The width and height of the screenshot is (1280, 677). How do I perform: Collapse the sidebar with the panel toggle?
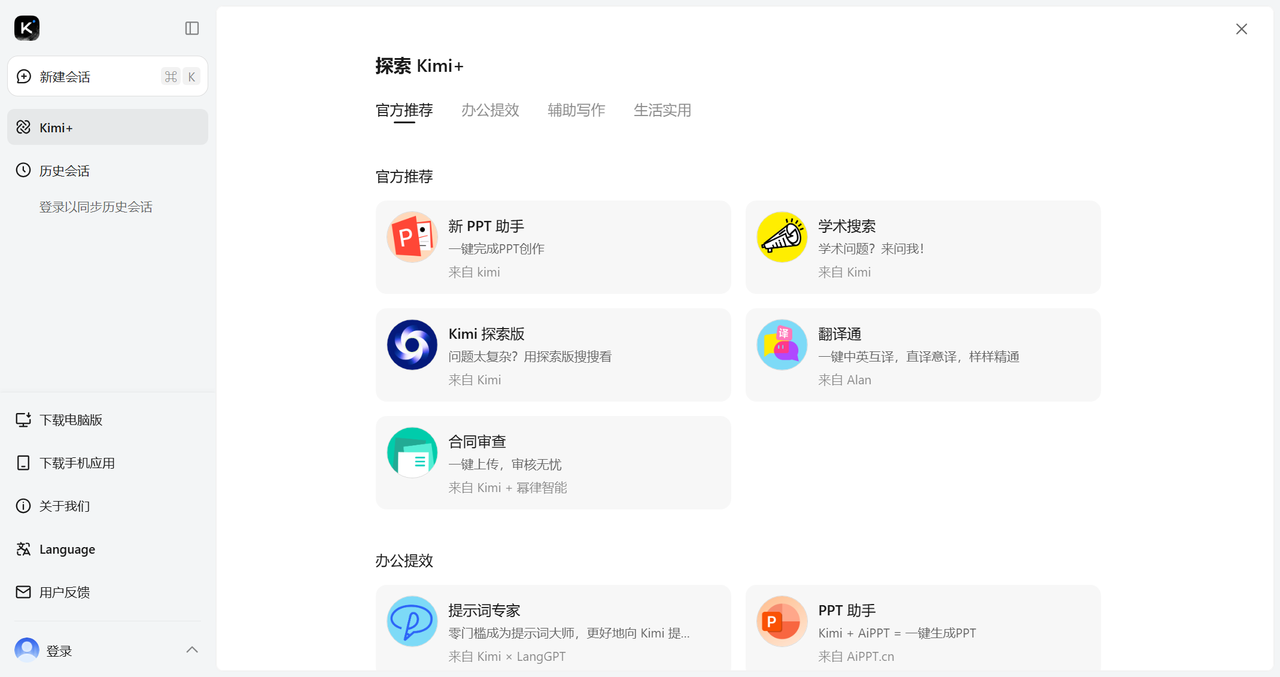(x=192, y=28)
